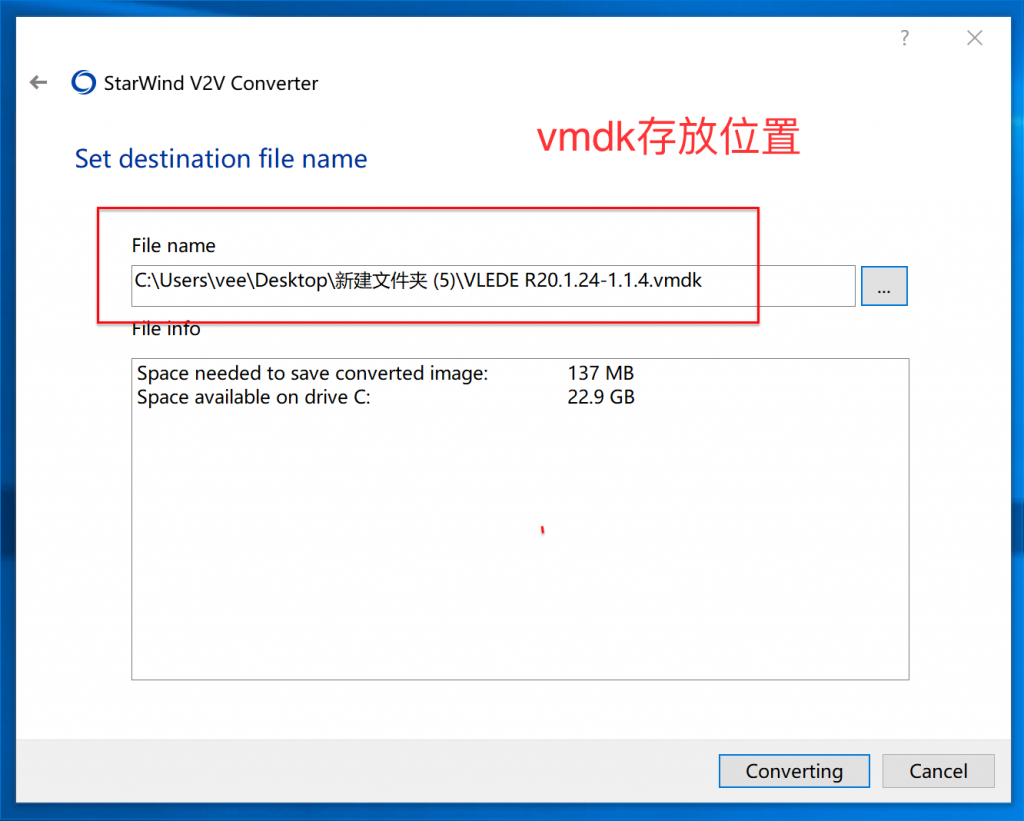Cancel the conversion wizard

[938, 771]
